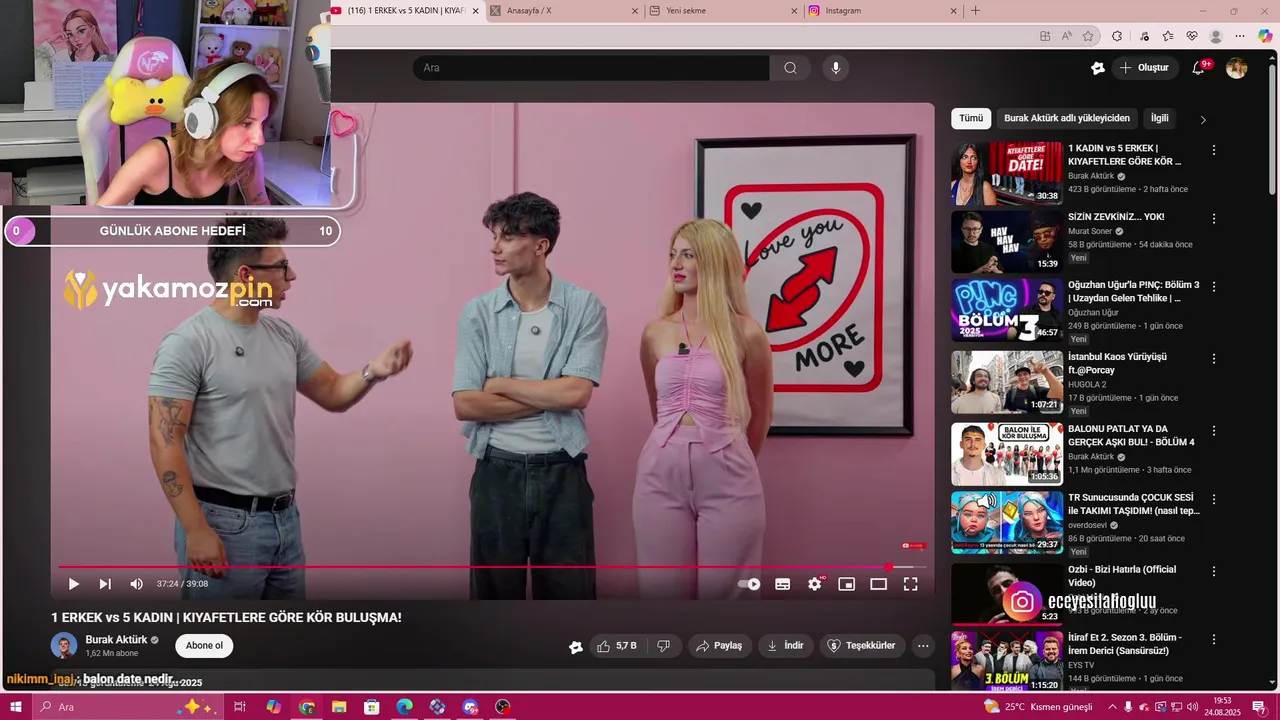1280x720 pixels.
Task: Skip to the next video
Action: [x=105, y=584]
